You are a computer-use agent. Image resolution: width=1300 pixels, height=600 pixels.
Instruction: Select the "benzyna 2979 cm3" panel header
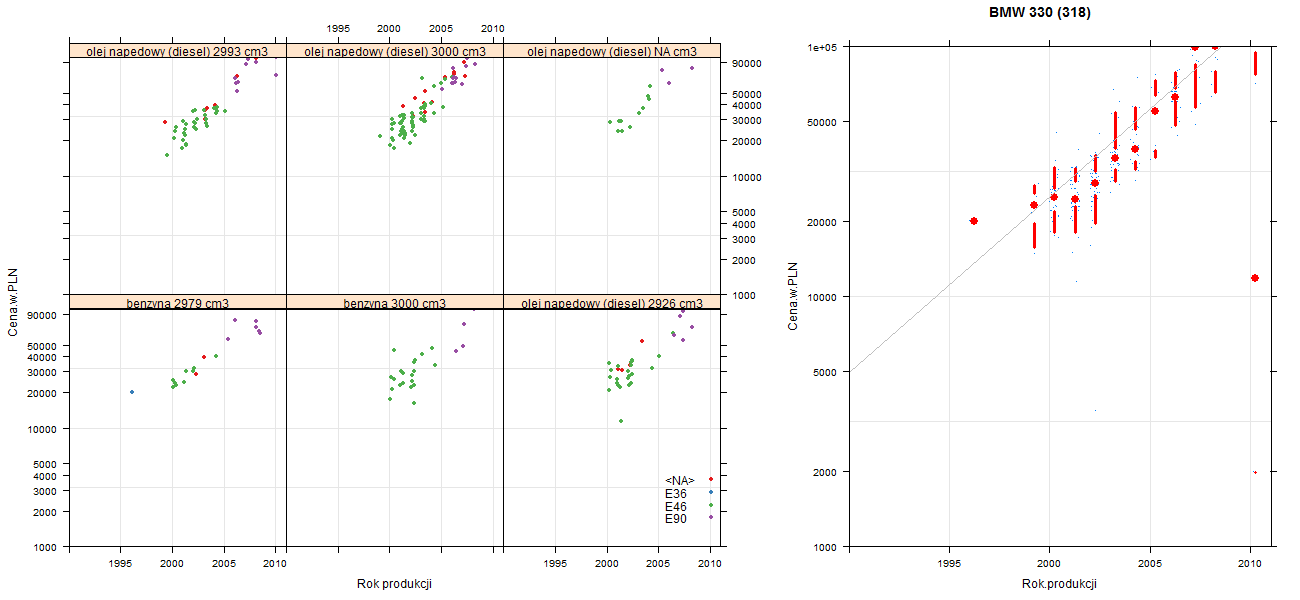(x=178, y=303)
